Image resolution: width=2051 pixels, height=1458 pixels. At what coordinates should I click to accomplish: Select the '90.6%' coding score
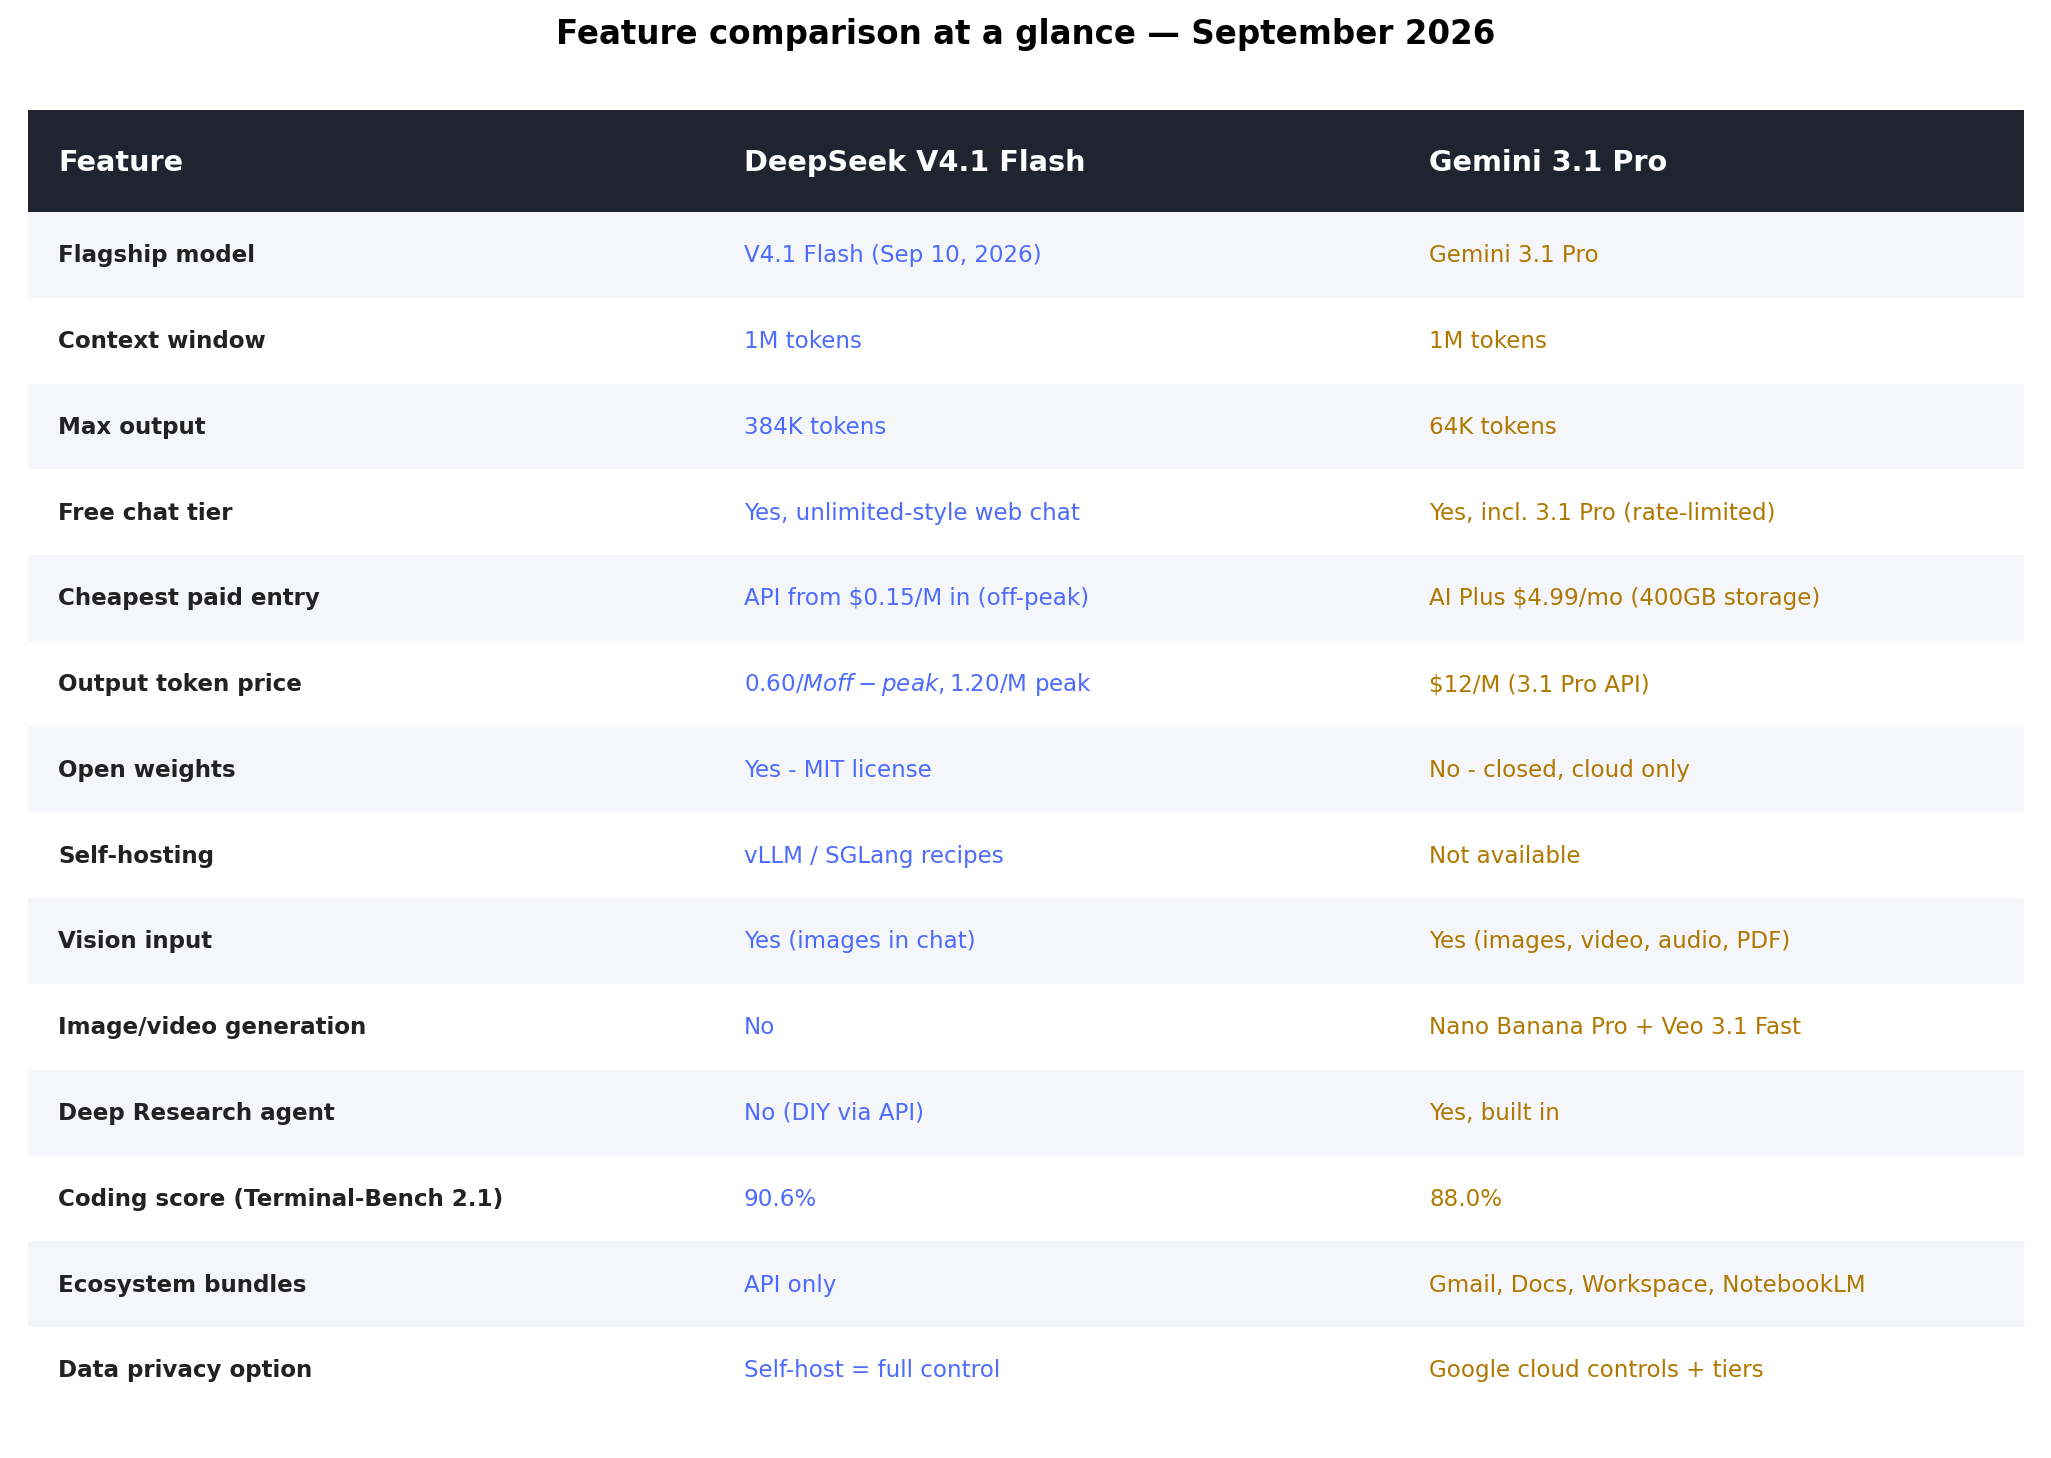point(779,1199)
